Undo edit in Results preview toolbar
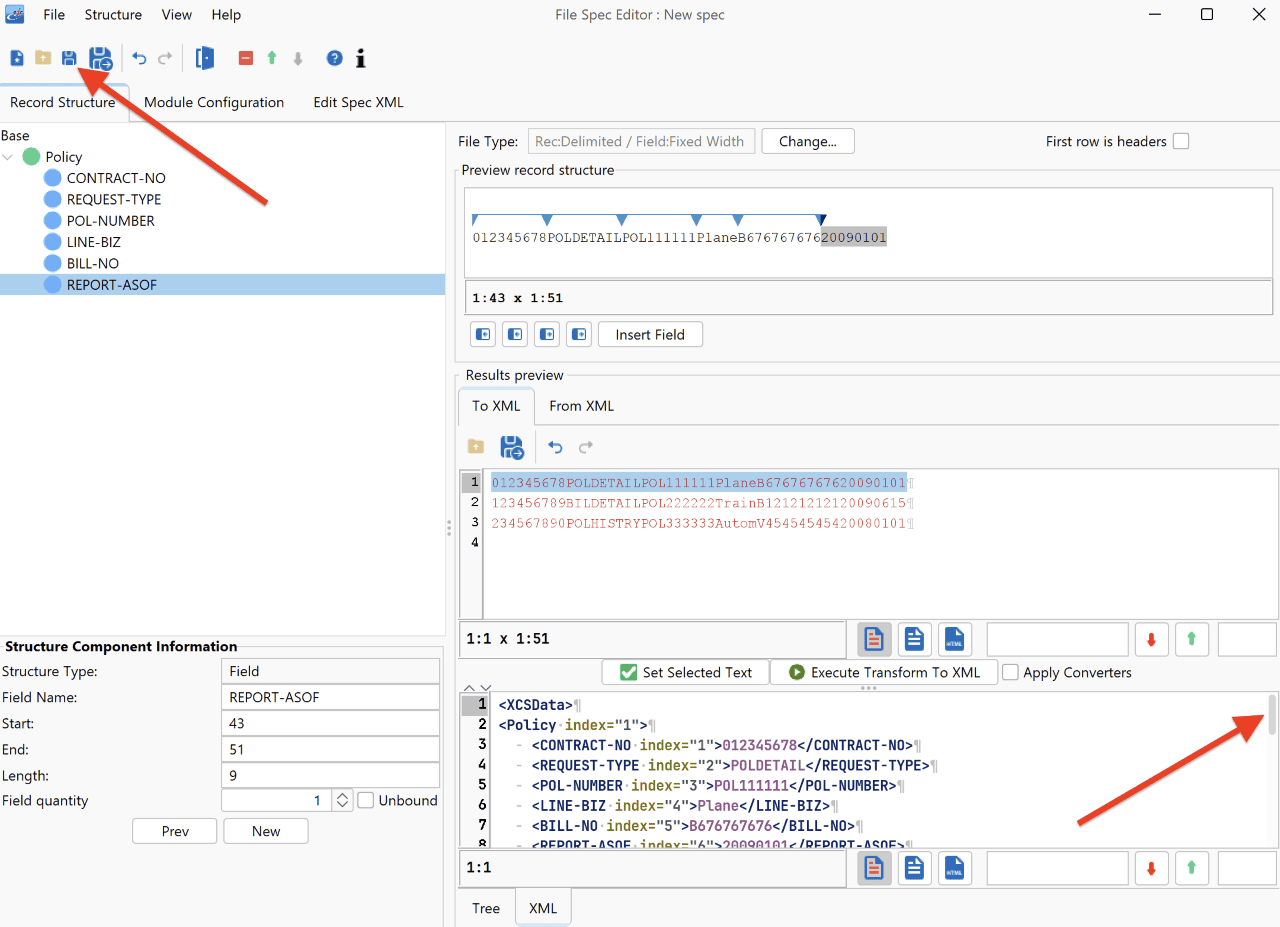1280x927 pixels. [555, 447]
